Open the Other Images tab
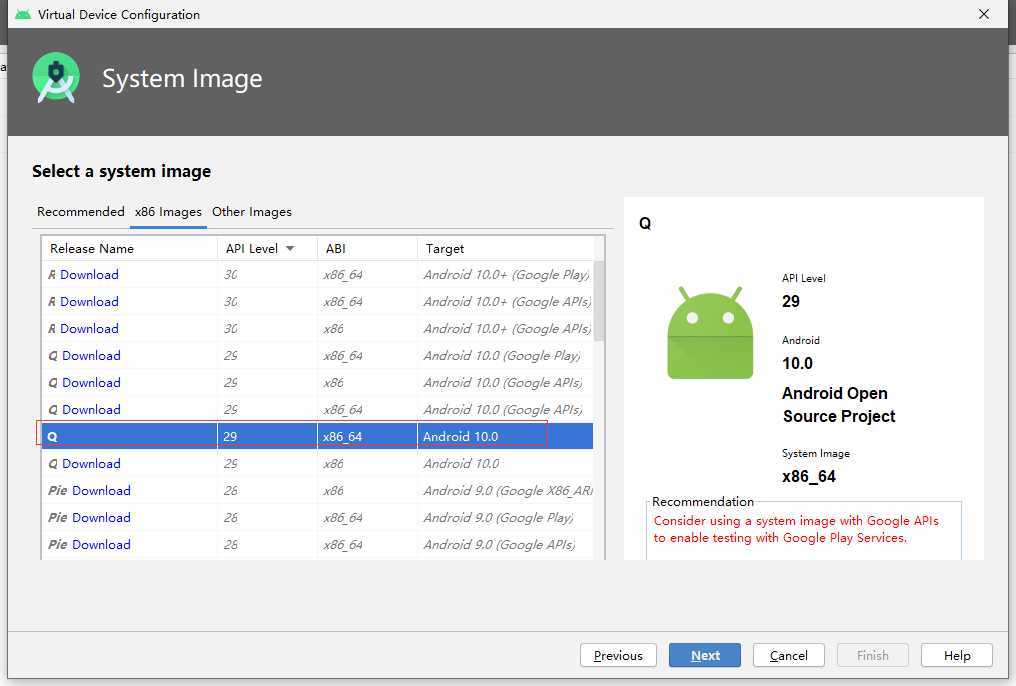This screenshot has width=1016, height=686. (x=252, y=212)
